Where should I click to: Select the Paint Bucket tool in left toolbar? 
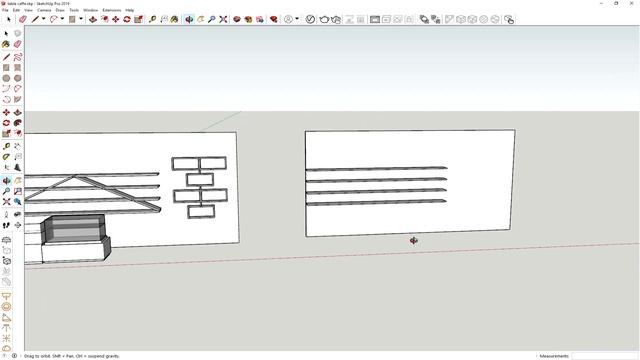pyautogui.click(x=6, y=44)
